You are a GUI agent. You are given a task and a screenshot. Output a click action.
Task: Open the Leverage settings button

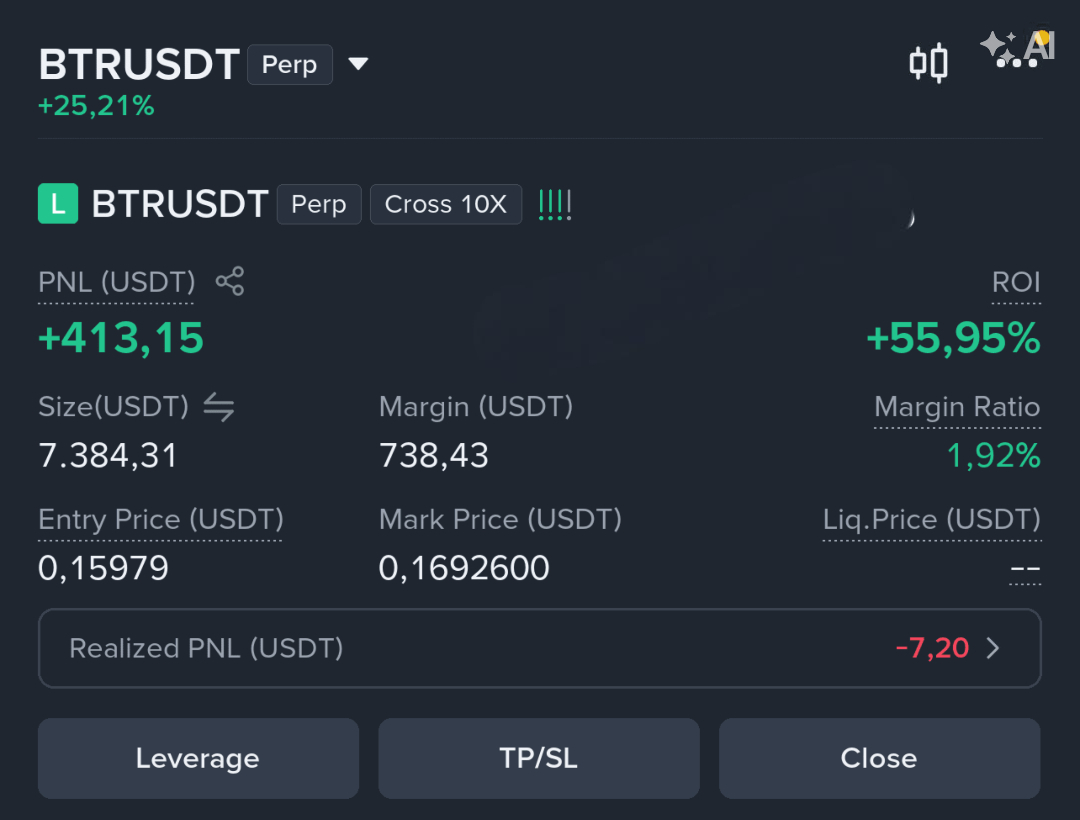tap(198, 758)
